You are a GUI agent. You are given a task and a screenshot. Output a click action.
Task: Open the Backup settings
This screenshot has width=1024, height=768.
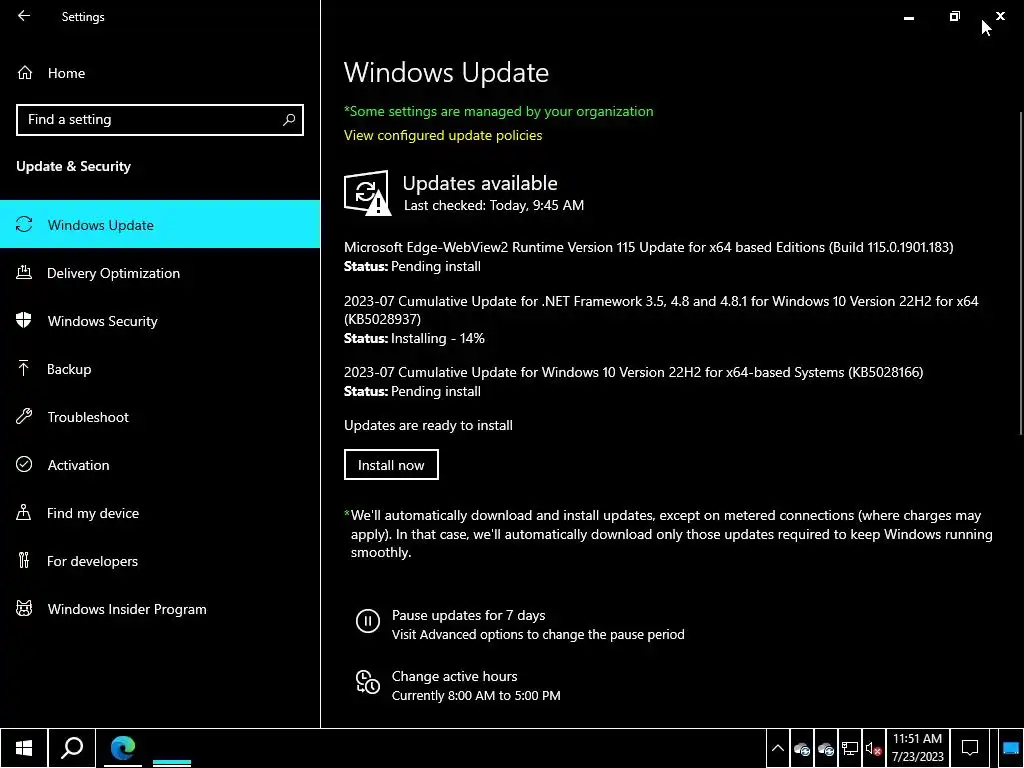pos(160,369)
